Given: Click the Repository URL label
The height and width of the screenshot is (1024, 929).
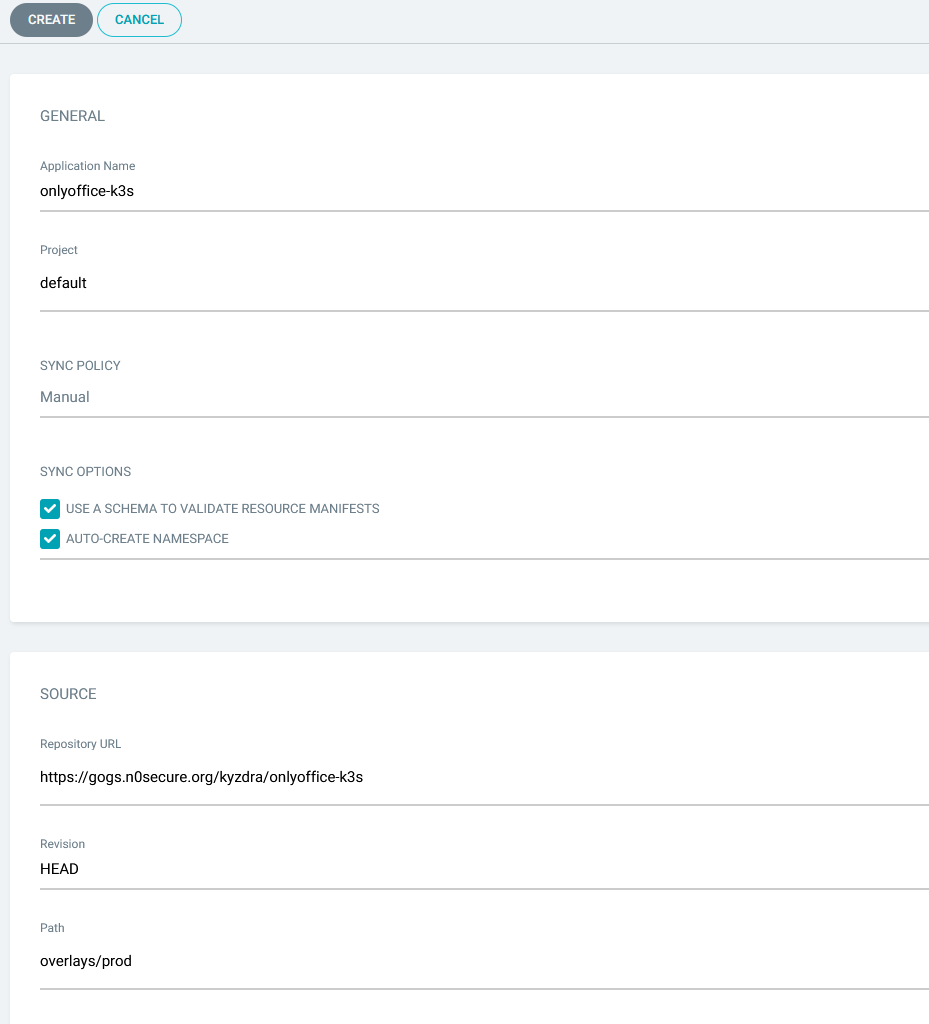Looking at the screenshot, I should click(80, 744).
